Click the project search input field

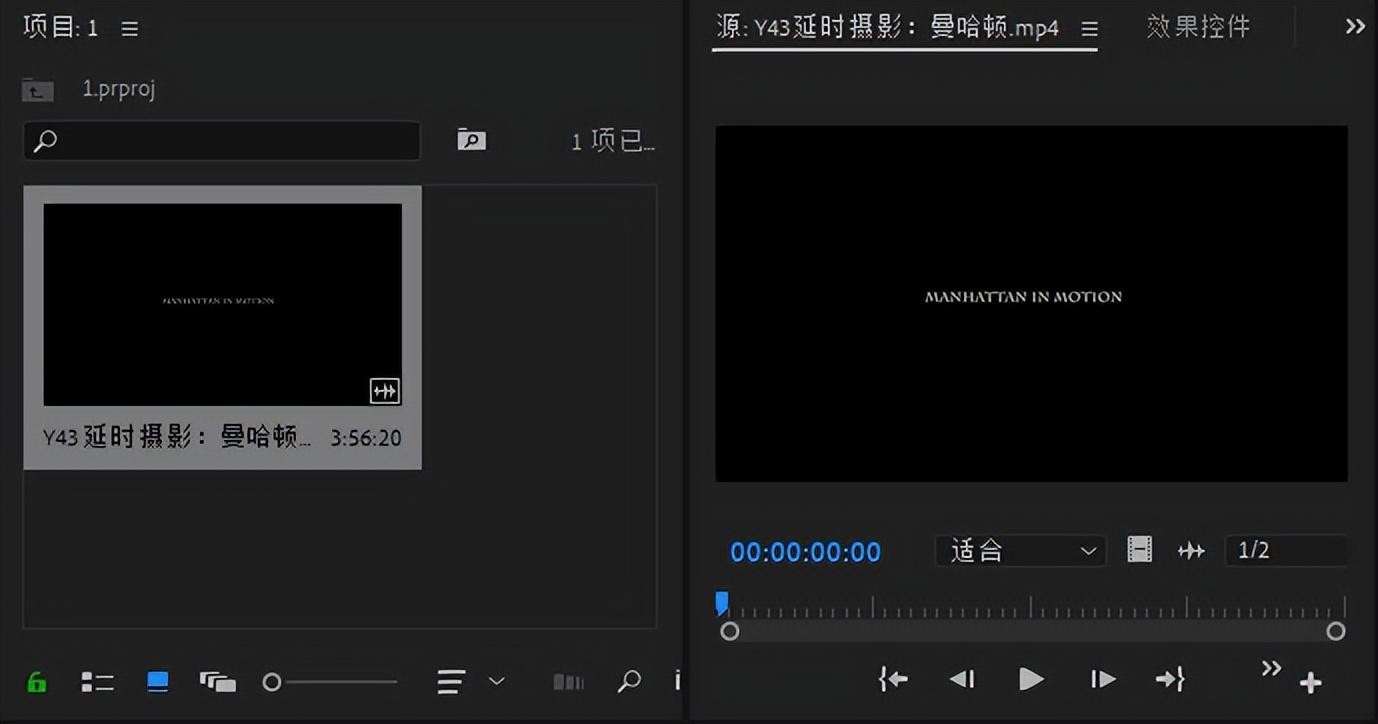coord(222,141)
